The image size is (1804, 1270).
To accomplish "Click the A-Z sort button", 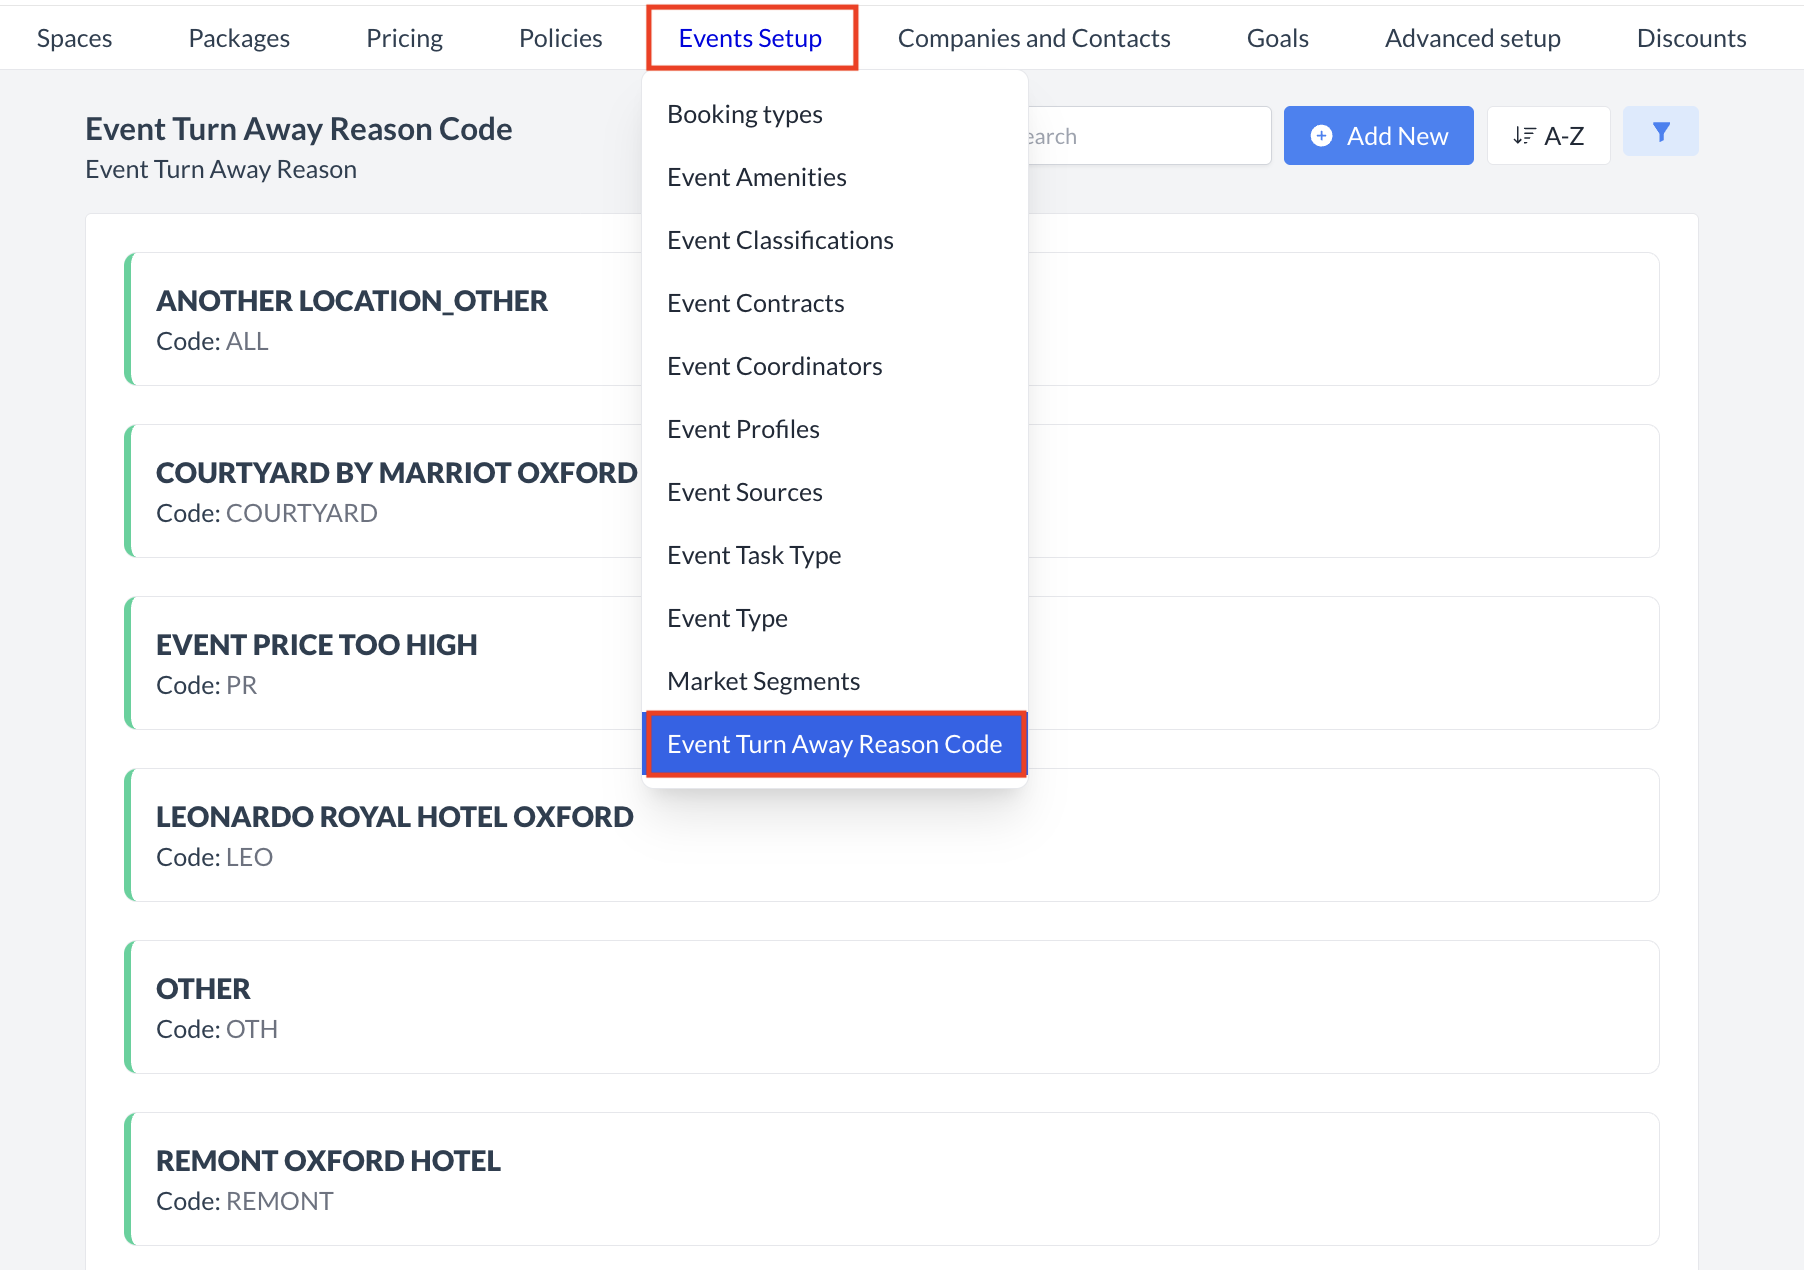I will coord(1548,136).
